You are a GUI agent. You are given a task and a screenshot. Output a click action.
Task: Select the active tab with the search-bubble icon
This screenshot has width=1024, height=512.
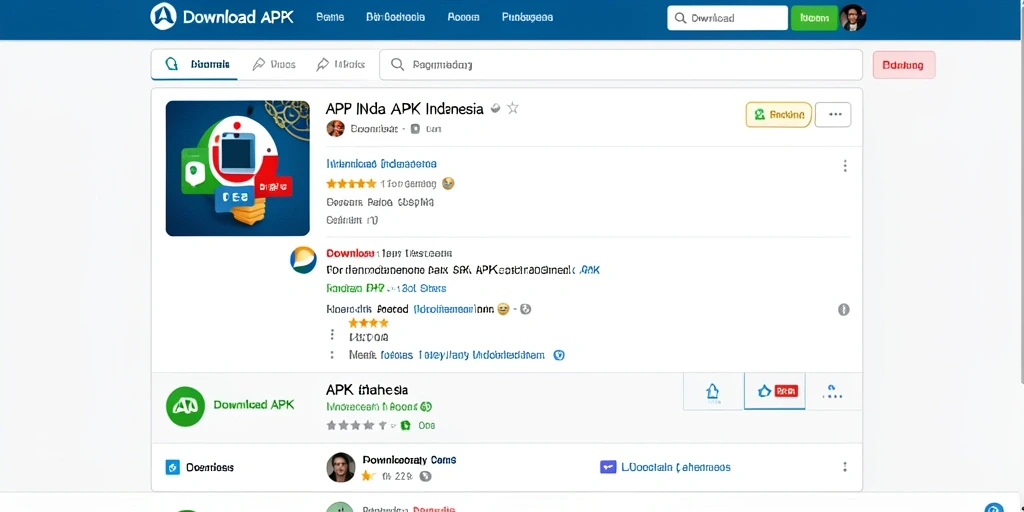pyautogui.click(x=195, y=64)
